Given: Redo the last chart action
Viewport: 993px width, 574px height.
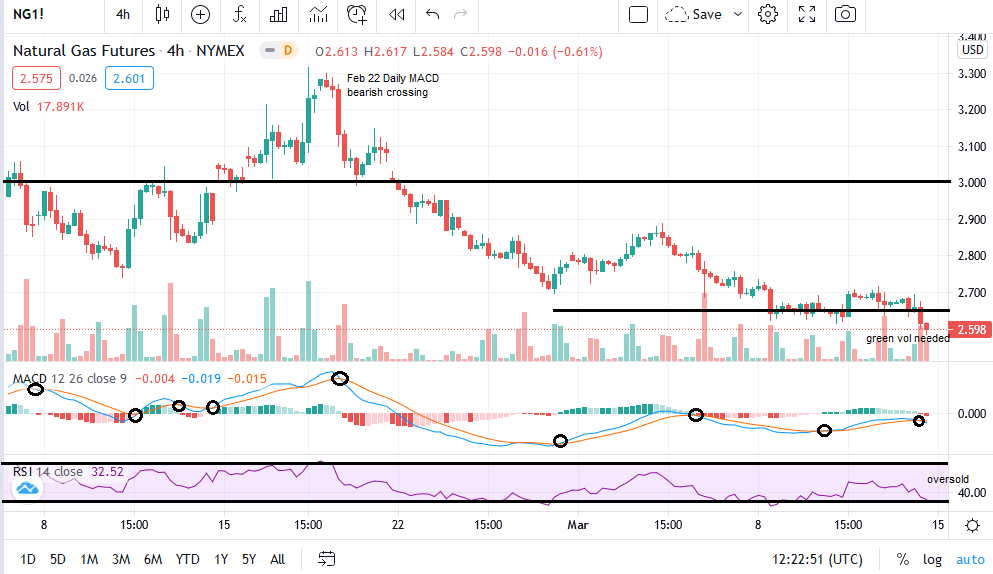Looking at the screenshot, I should [461, 14].
